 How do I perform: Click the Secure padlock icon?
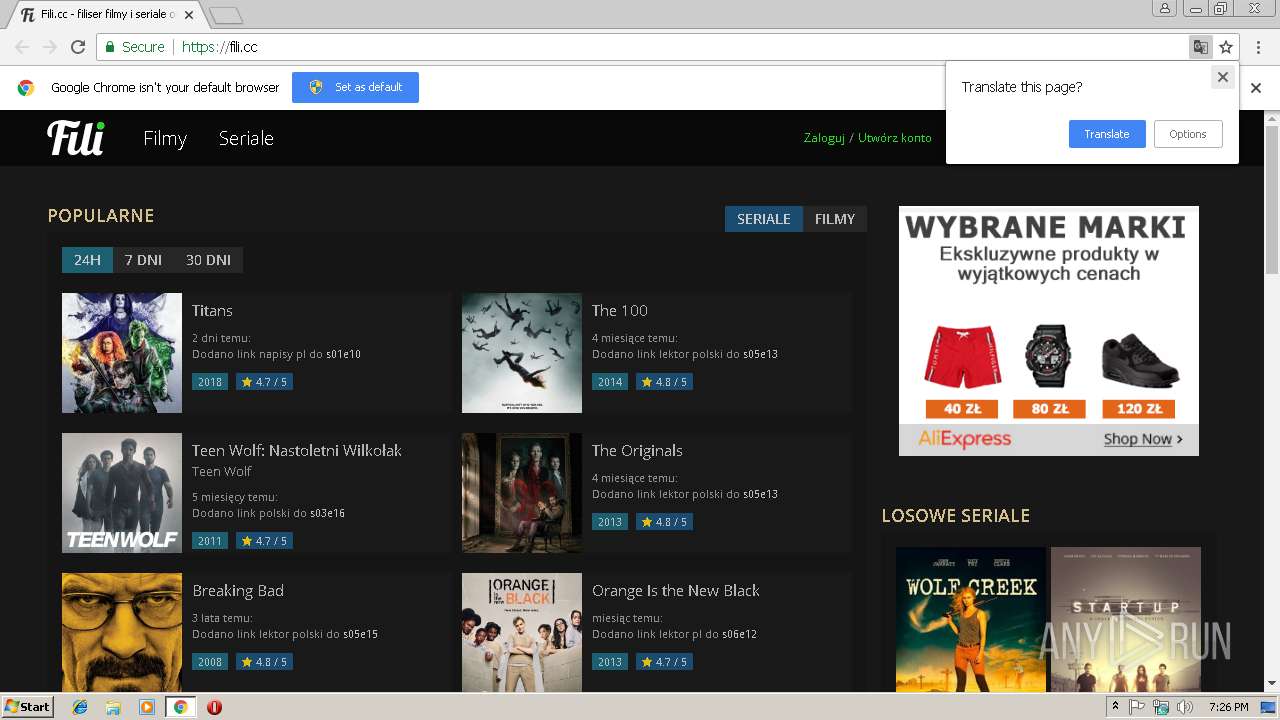[x=110, y=47]
